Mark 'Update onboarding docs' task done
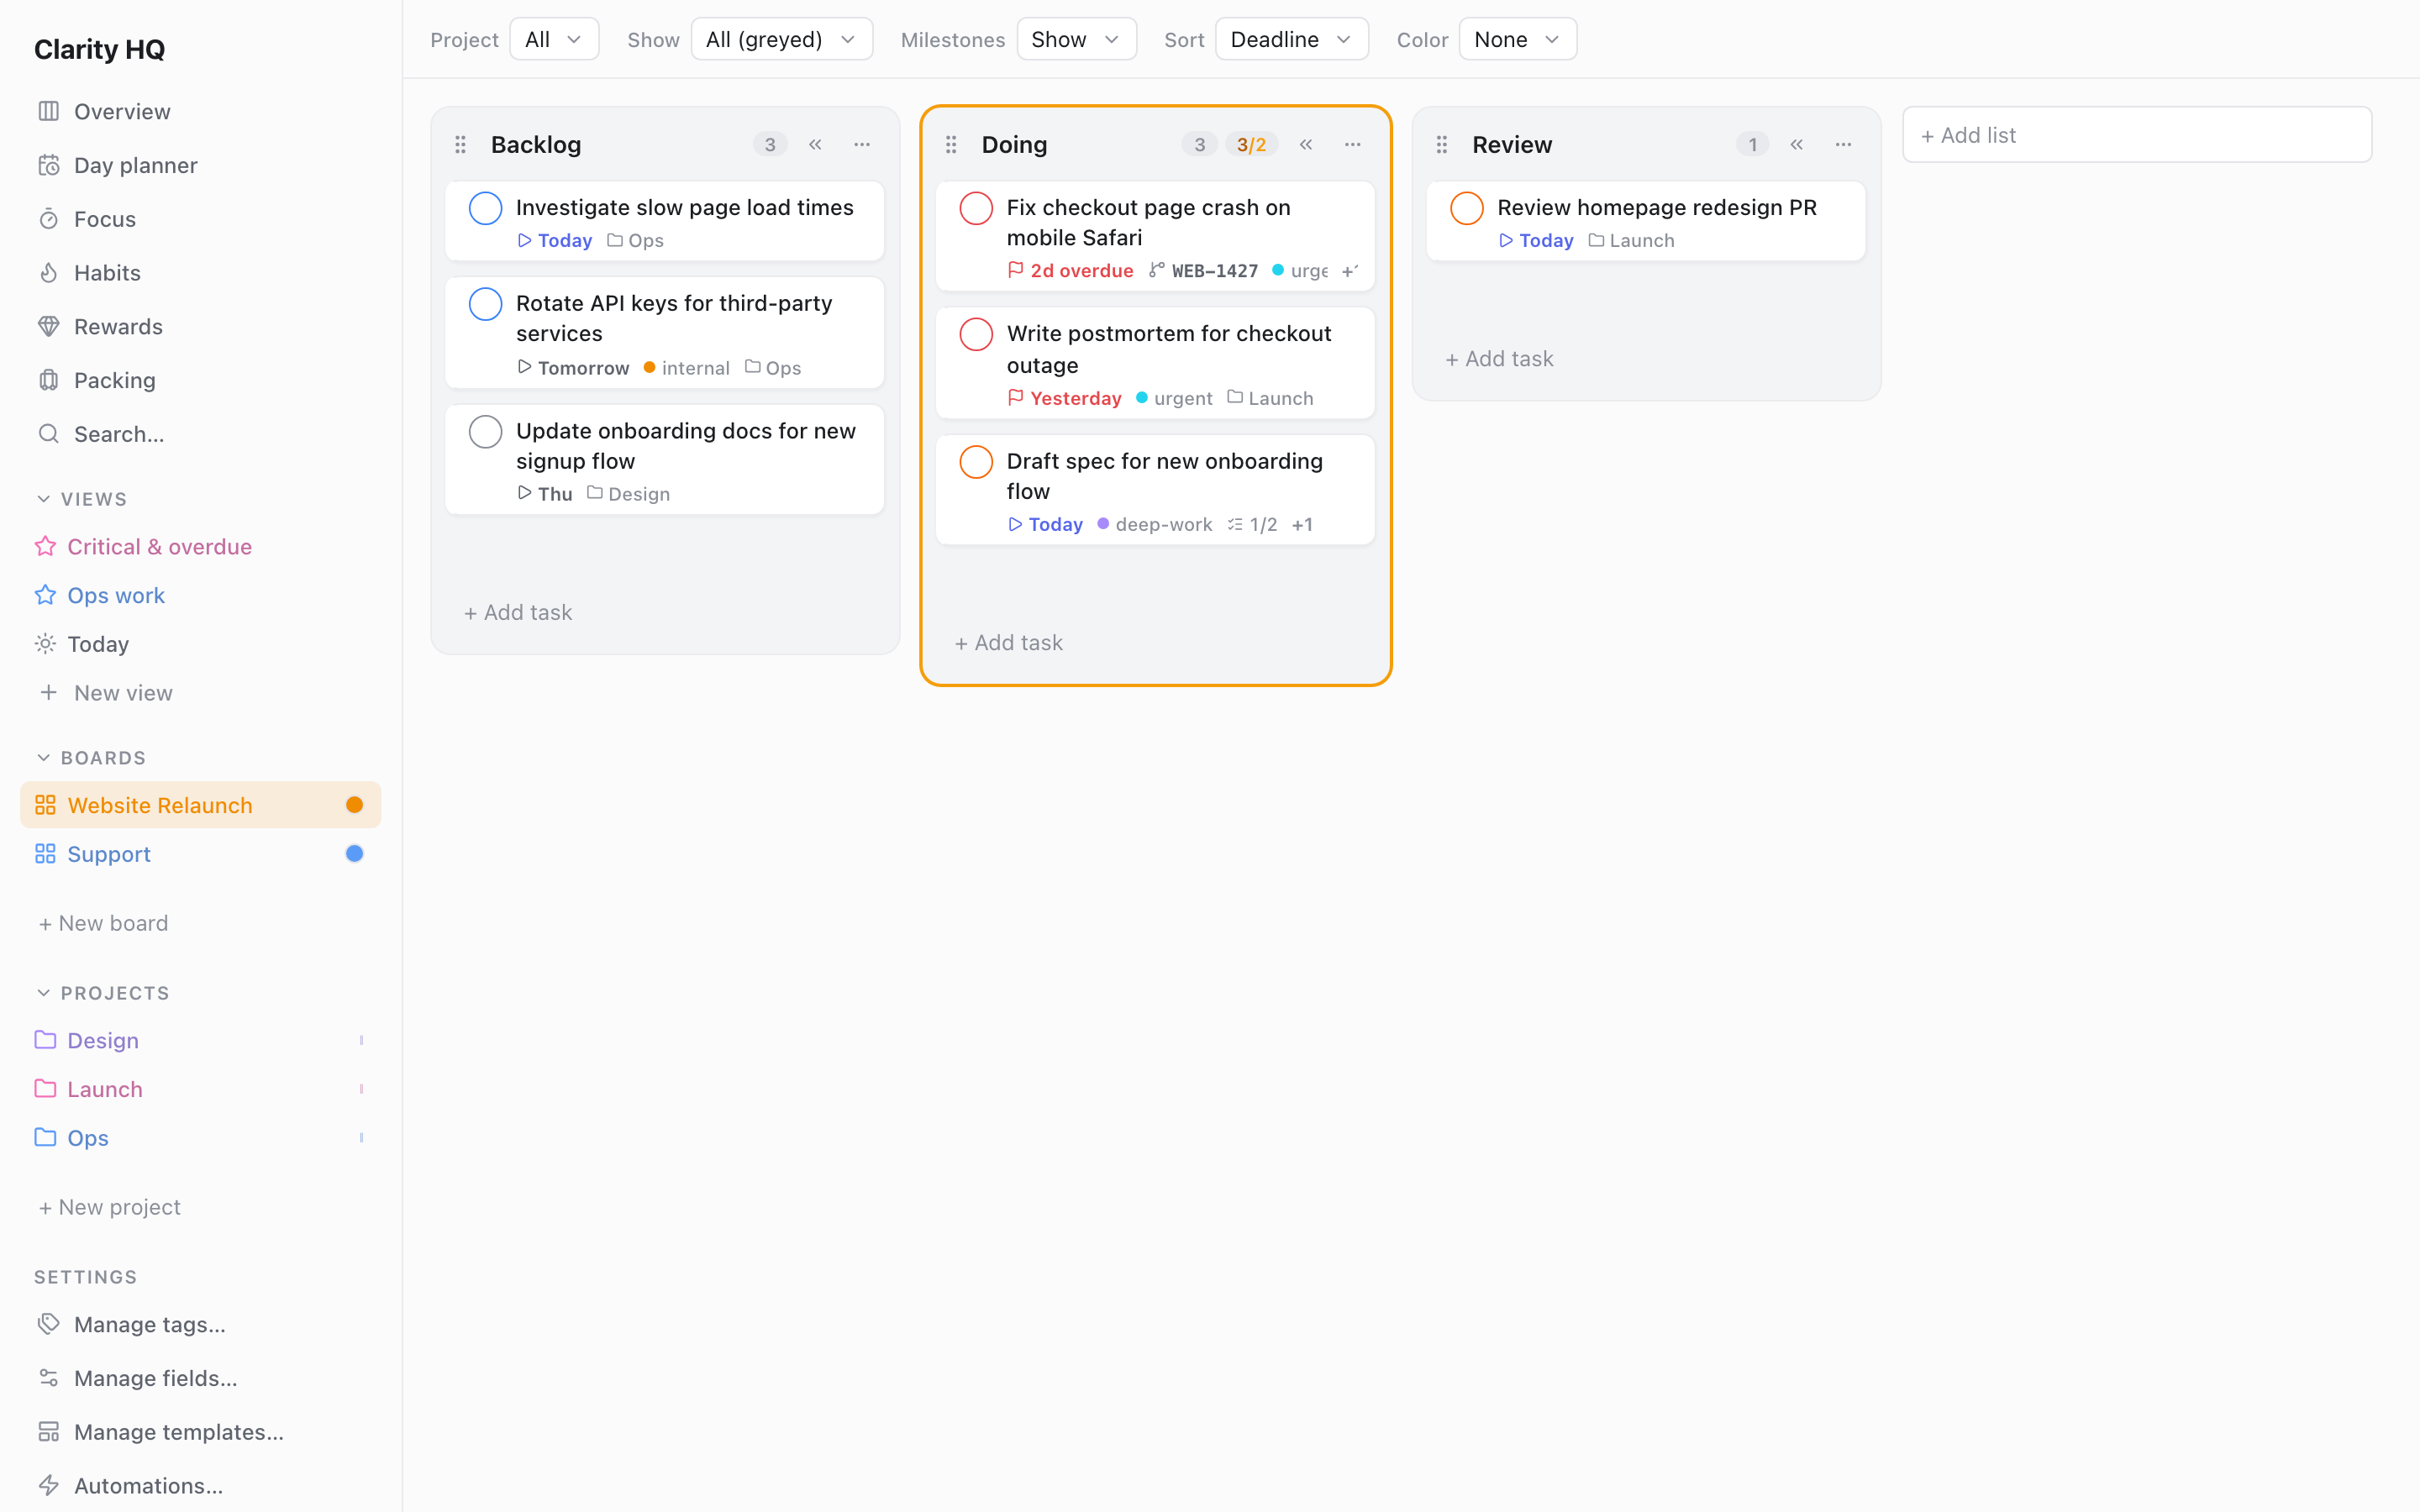 (x=485, y=432)
